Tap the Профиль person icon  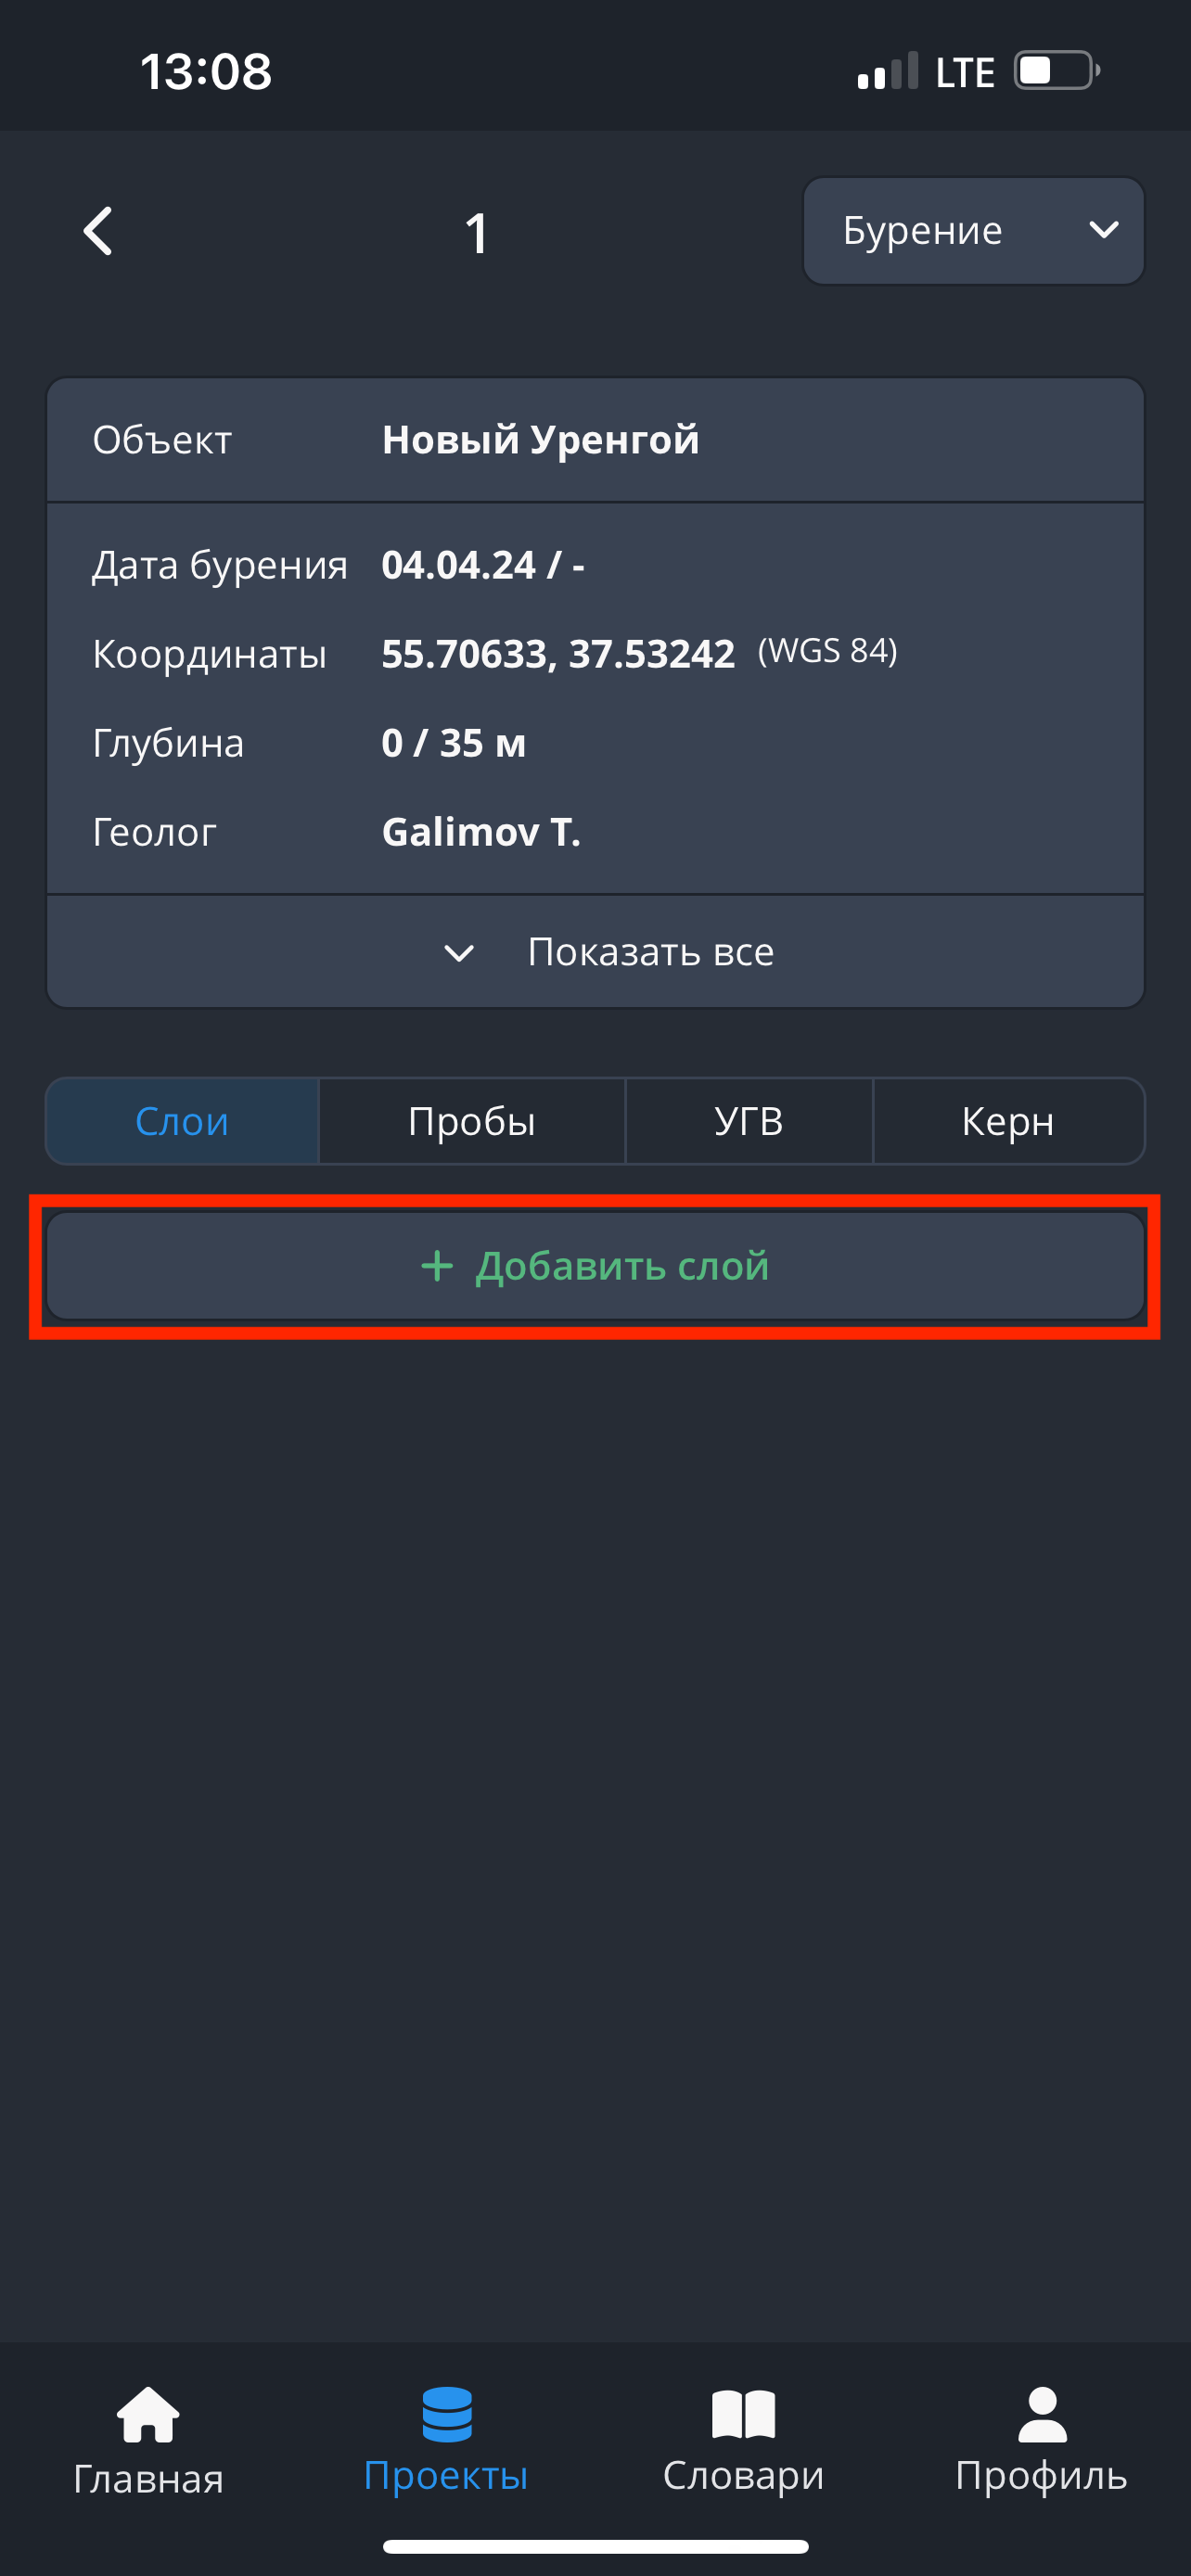point(1042,2414)
